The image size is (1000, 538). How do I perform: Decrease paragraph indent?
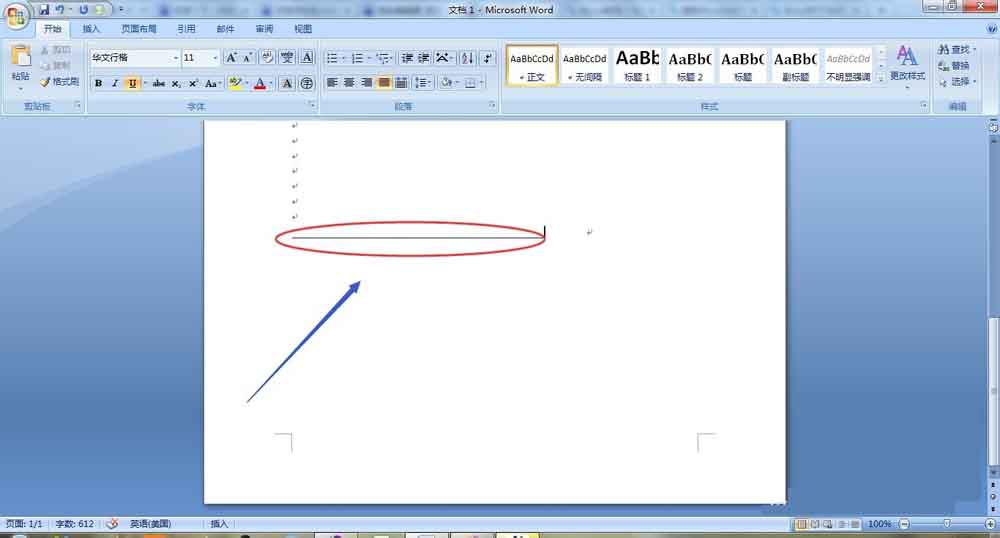point(407,58)
